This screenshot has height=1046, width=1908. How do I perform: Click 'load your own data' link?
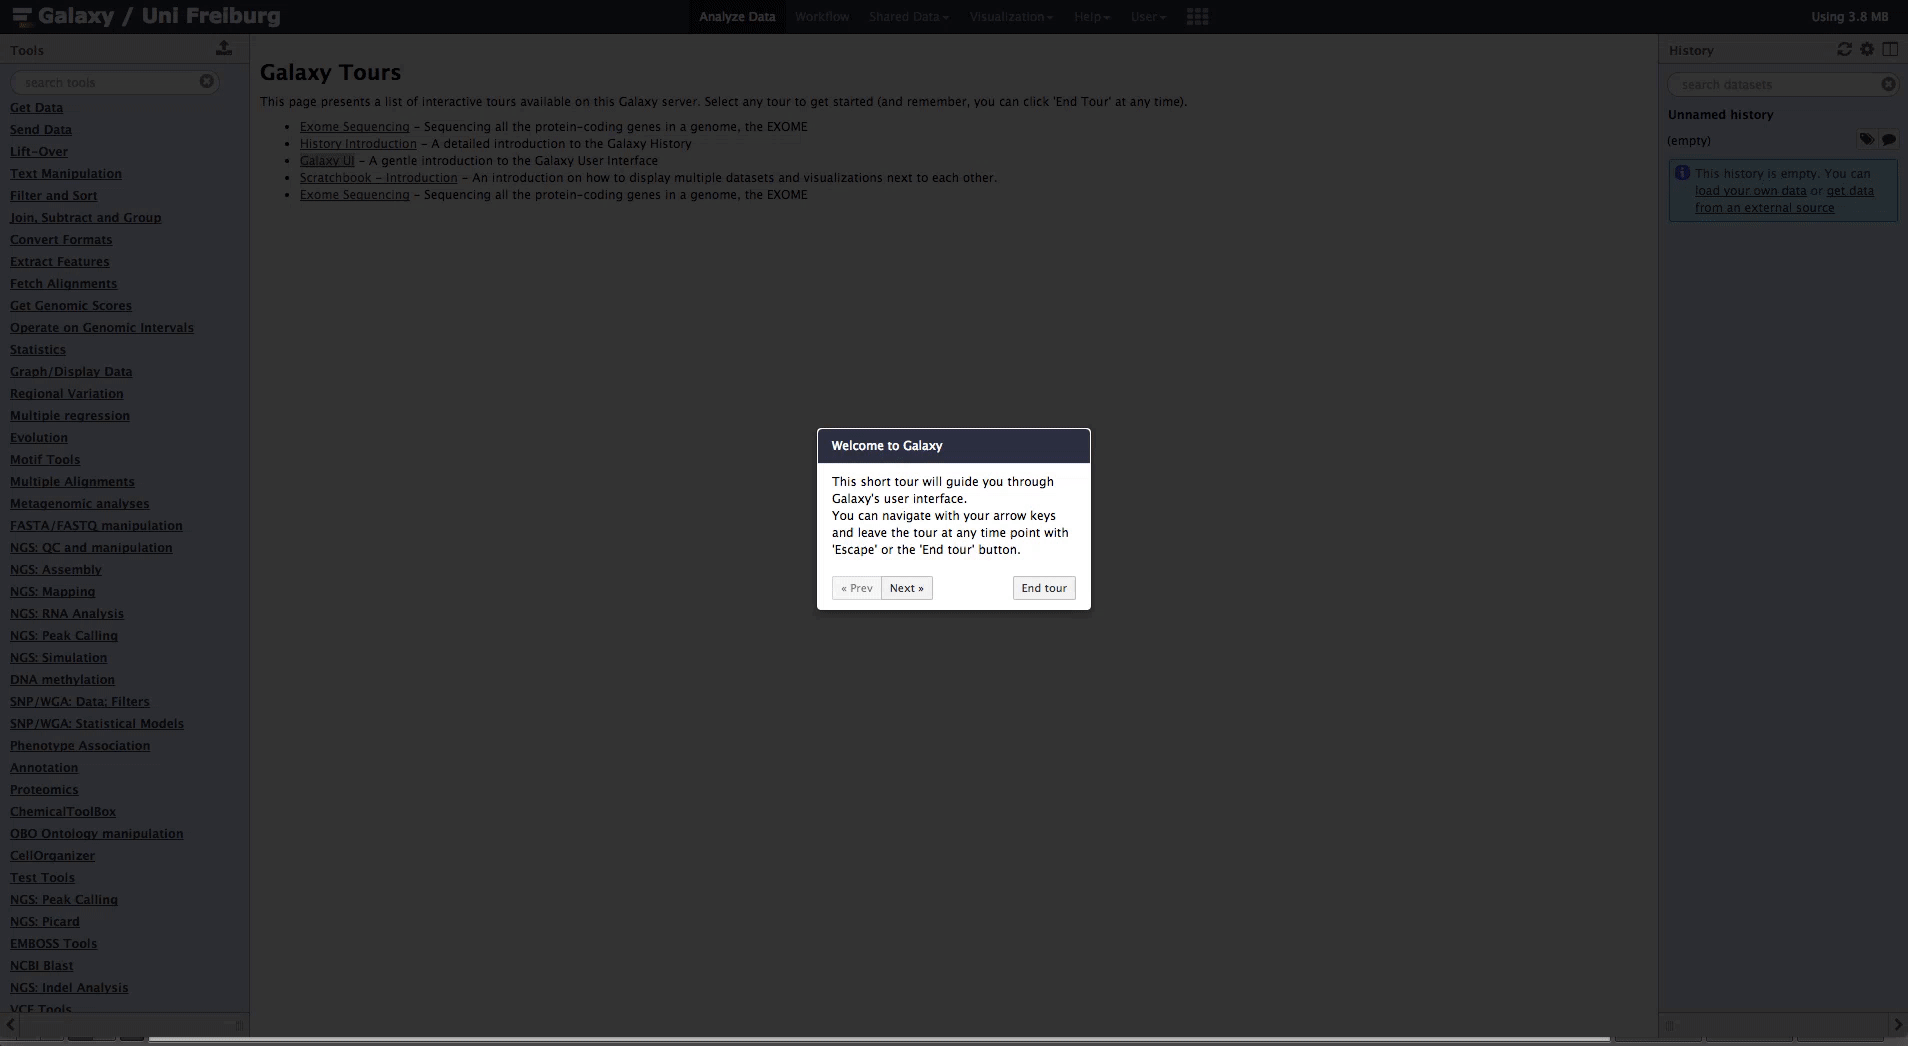click(x=1750, y=191)
